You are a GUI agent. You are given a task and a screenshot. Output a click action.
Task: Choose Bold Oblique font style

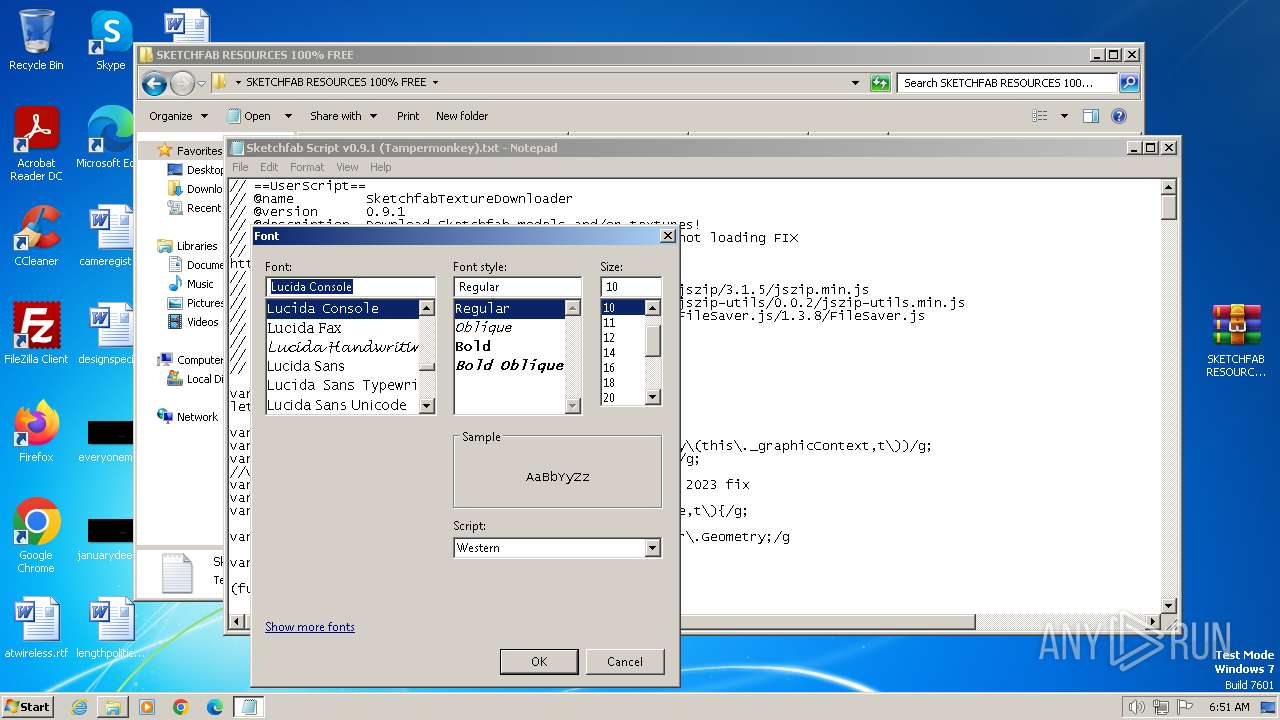point(510,366)
